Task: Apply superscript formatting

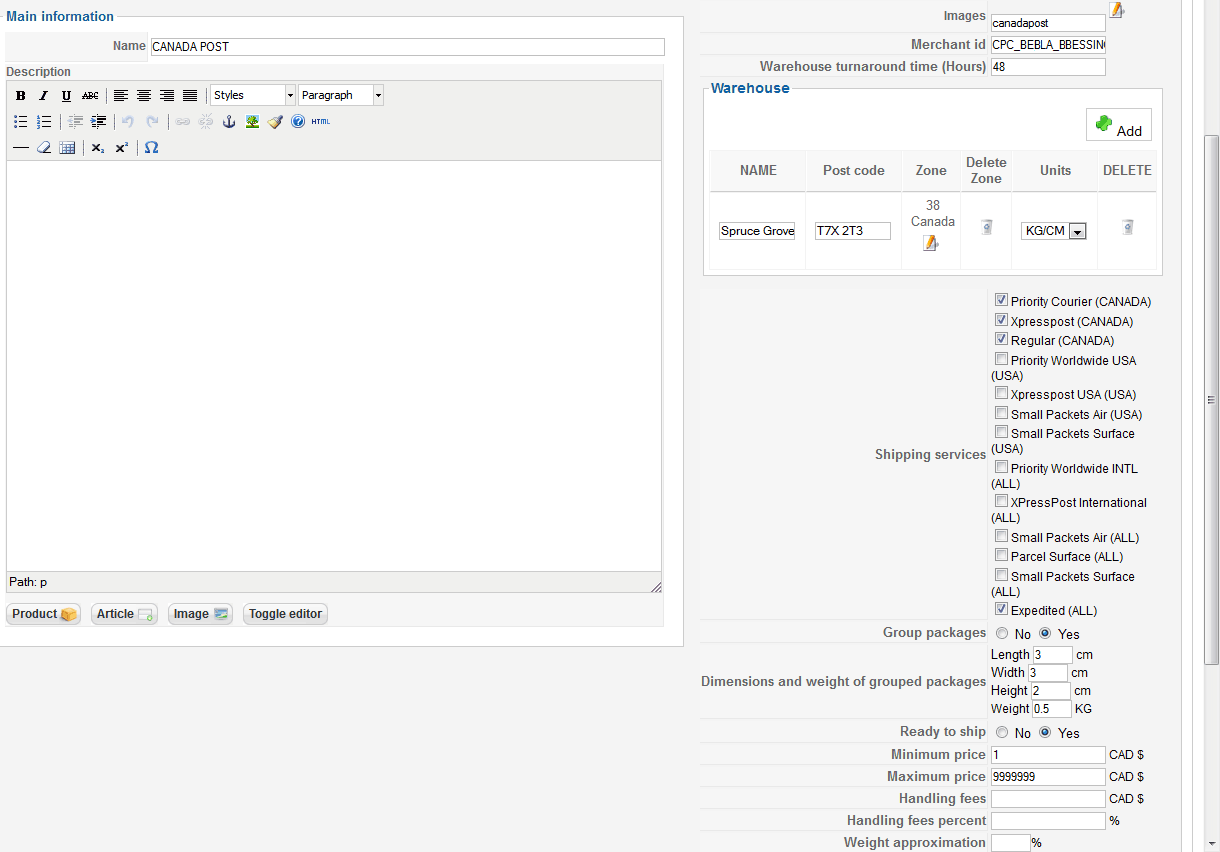Action: point(121,147)
